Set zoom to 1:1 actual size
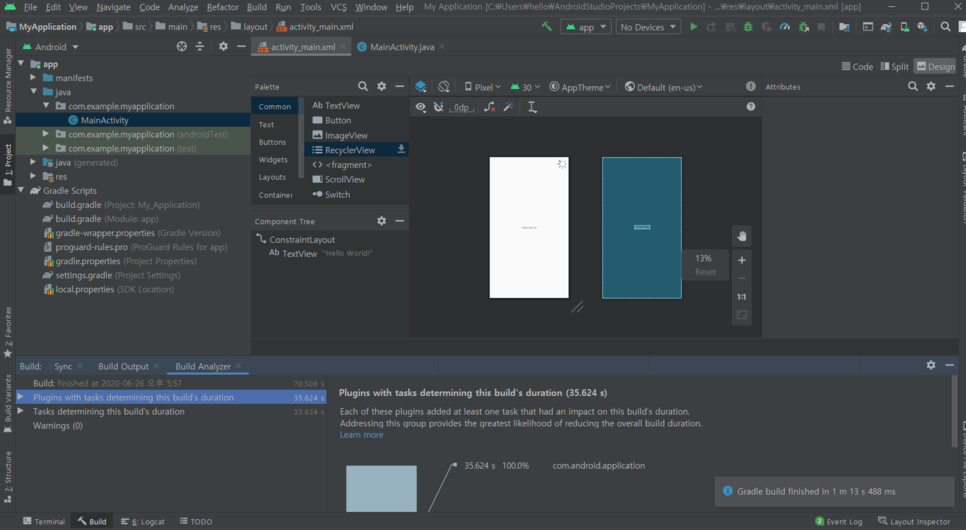This screenshot has height=530, width=966. tap(742, 297)
